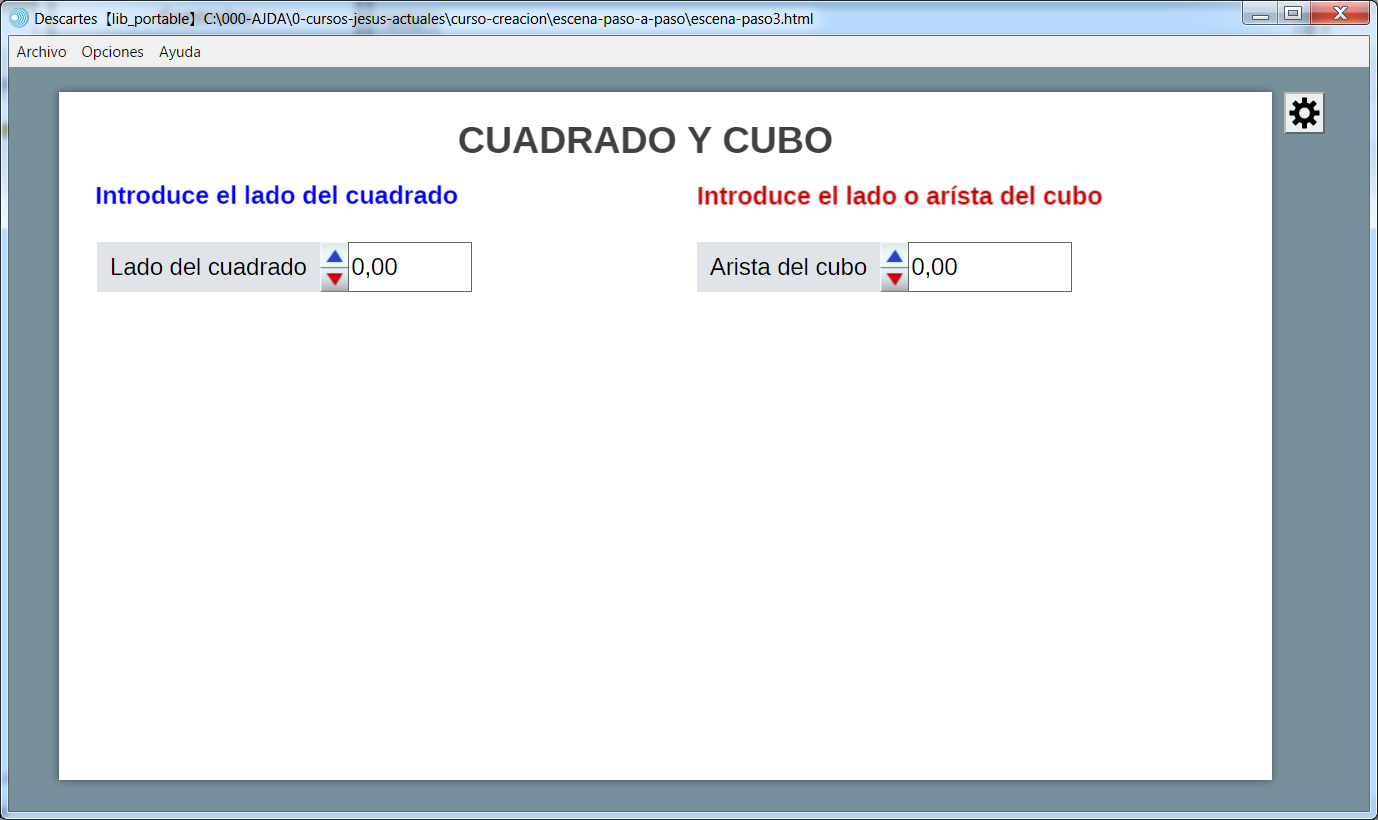Close the Descartes window
This screenshot has width=1378, height=820.
pos(1340,13)
